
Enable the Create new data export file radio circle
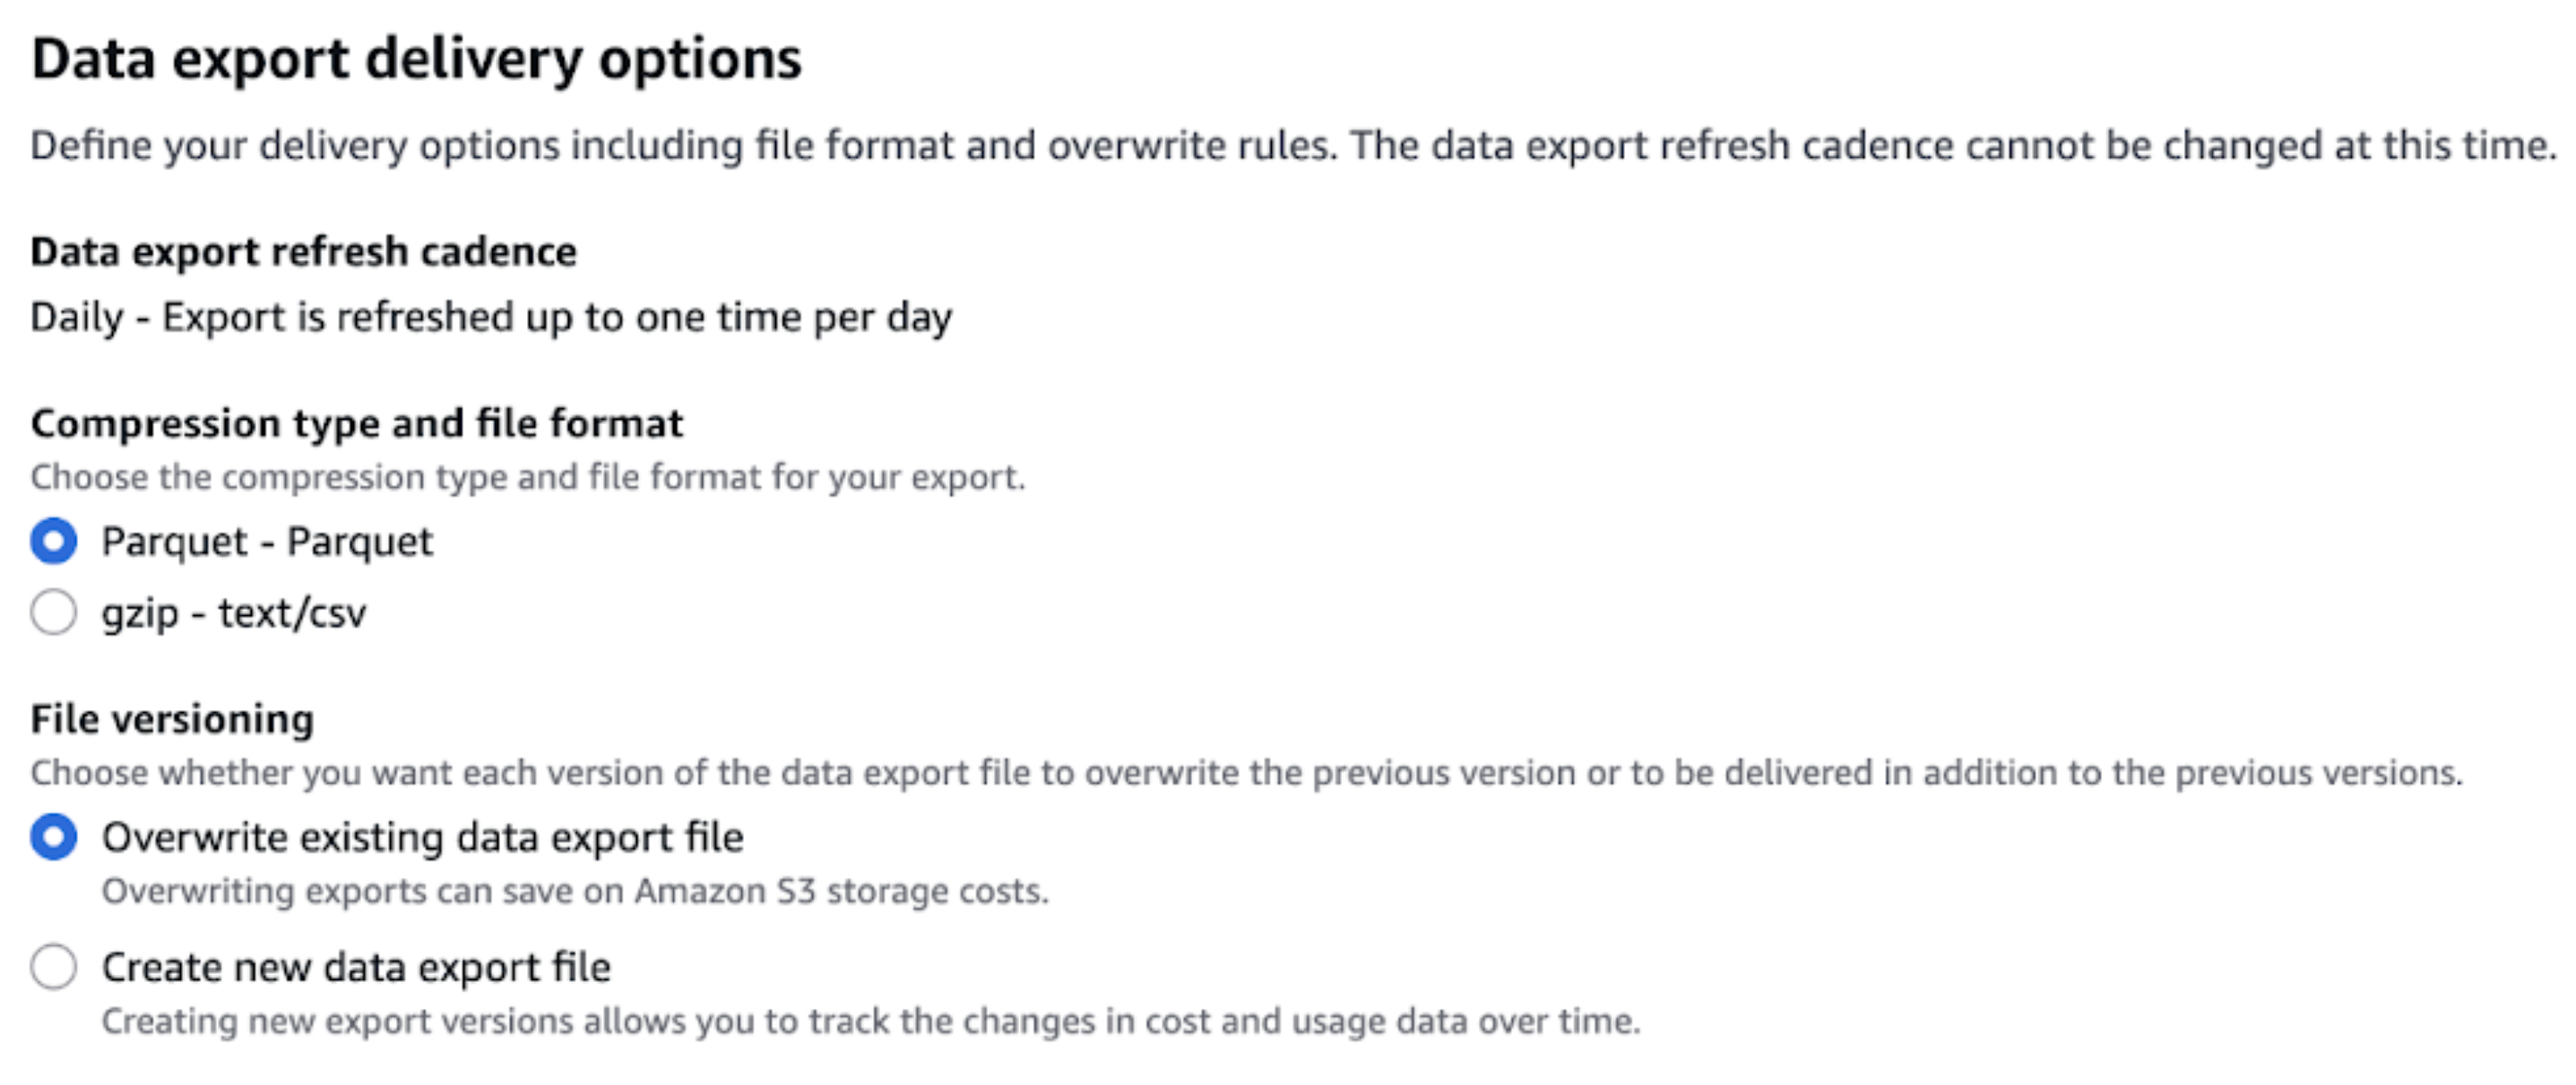click(54, 967)
